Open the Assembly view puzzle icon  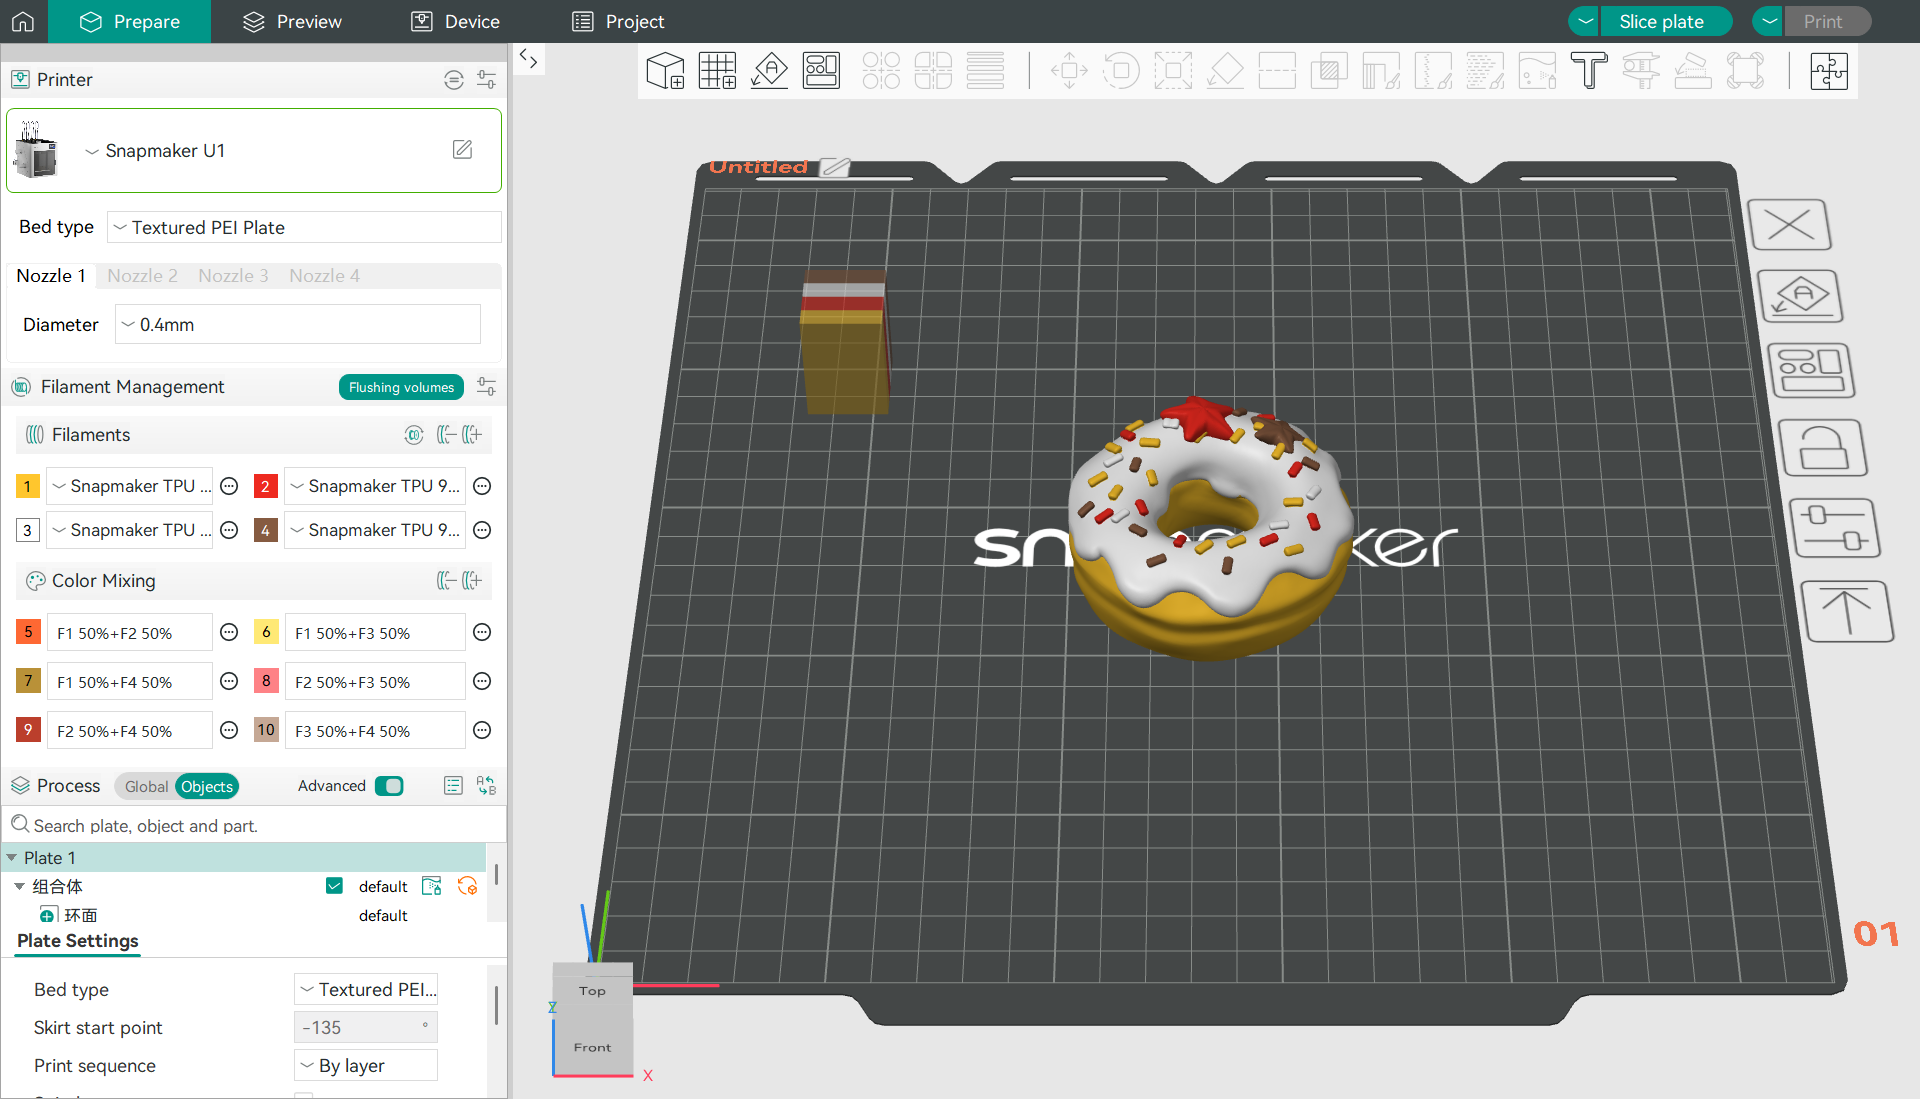pyautogui.click(x=1828, y=71)
